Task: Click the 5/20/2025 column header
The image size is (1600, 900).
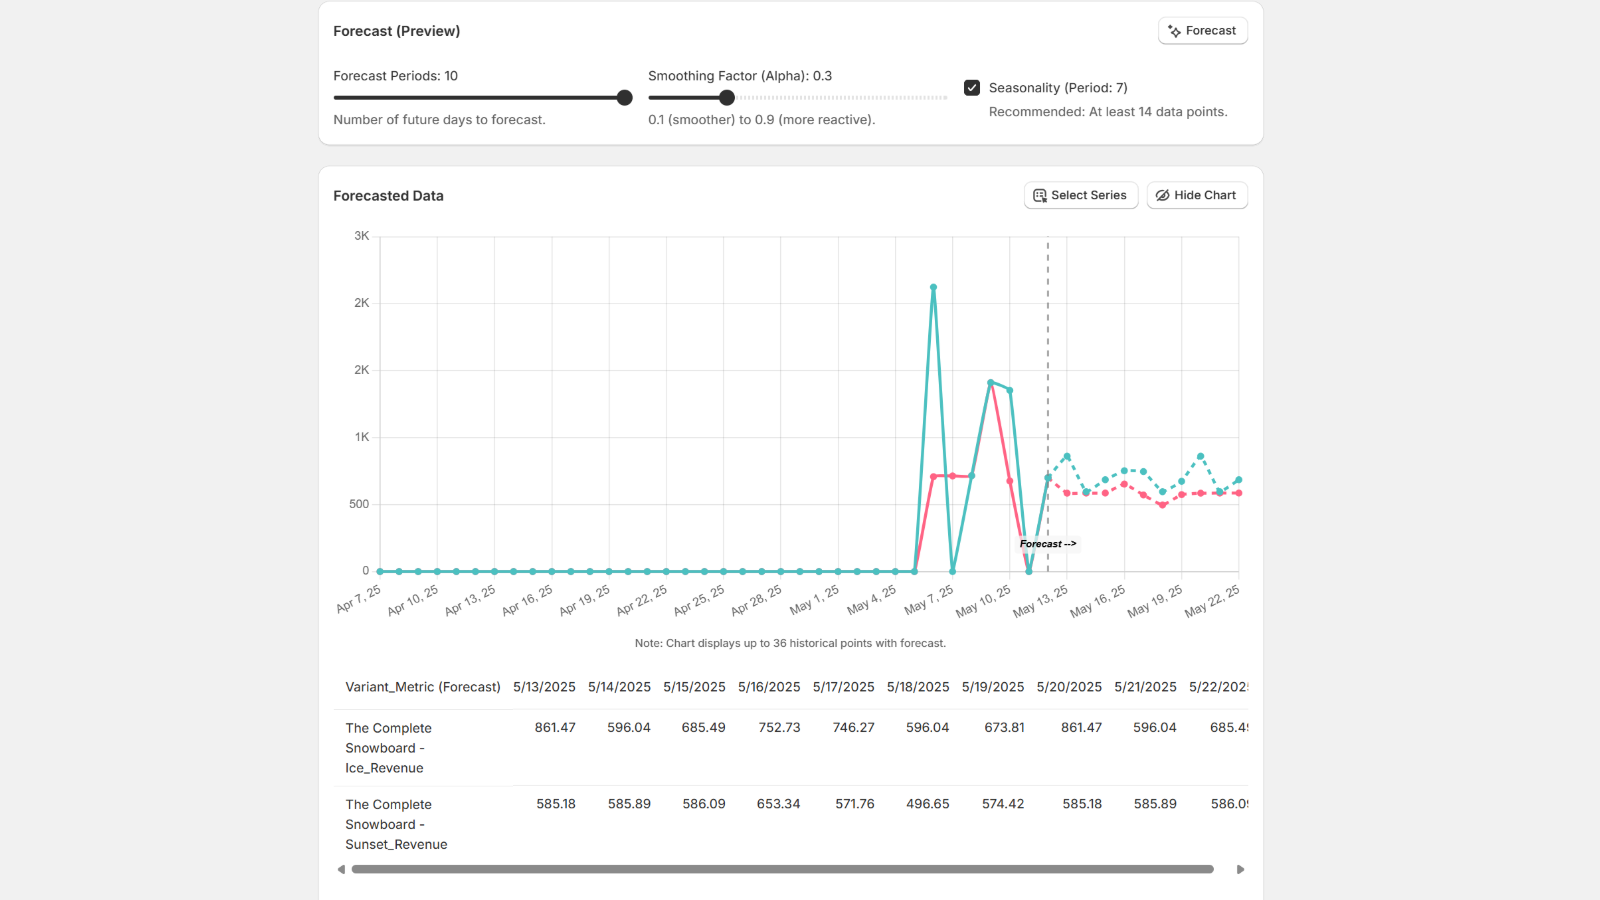Action: click(1069, 687)
